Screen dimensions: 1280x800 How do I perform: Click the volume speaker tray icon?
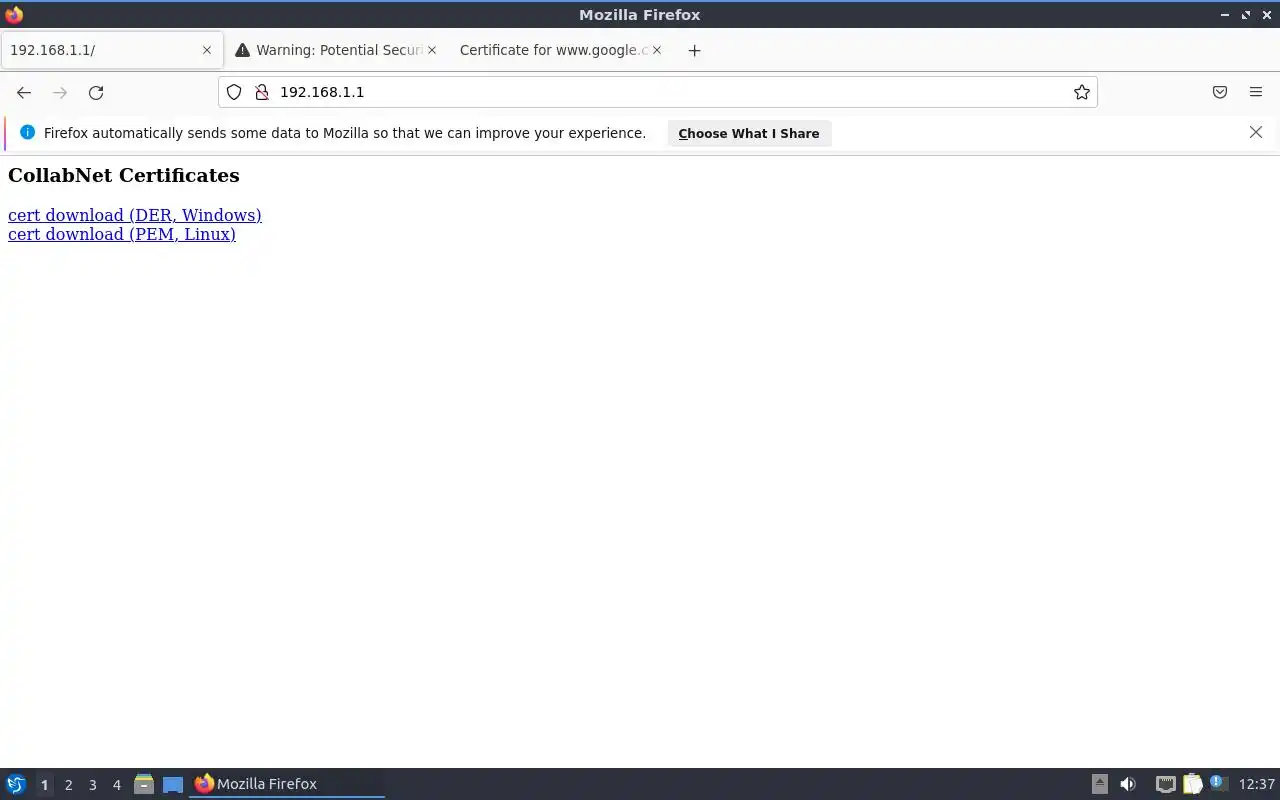pos(1128,784)
